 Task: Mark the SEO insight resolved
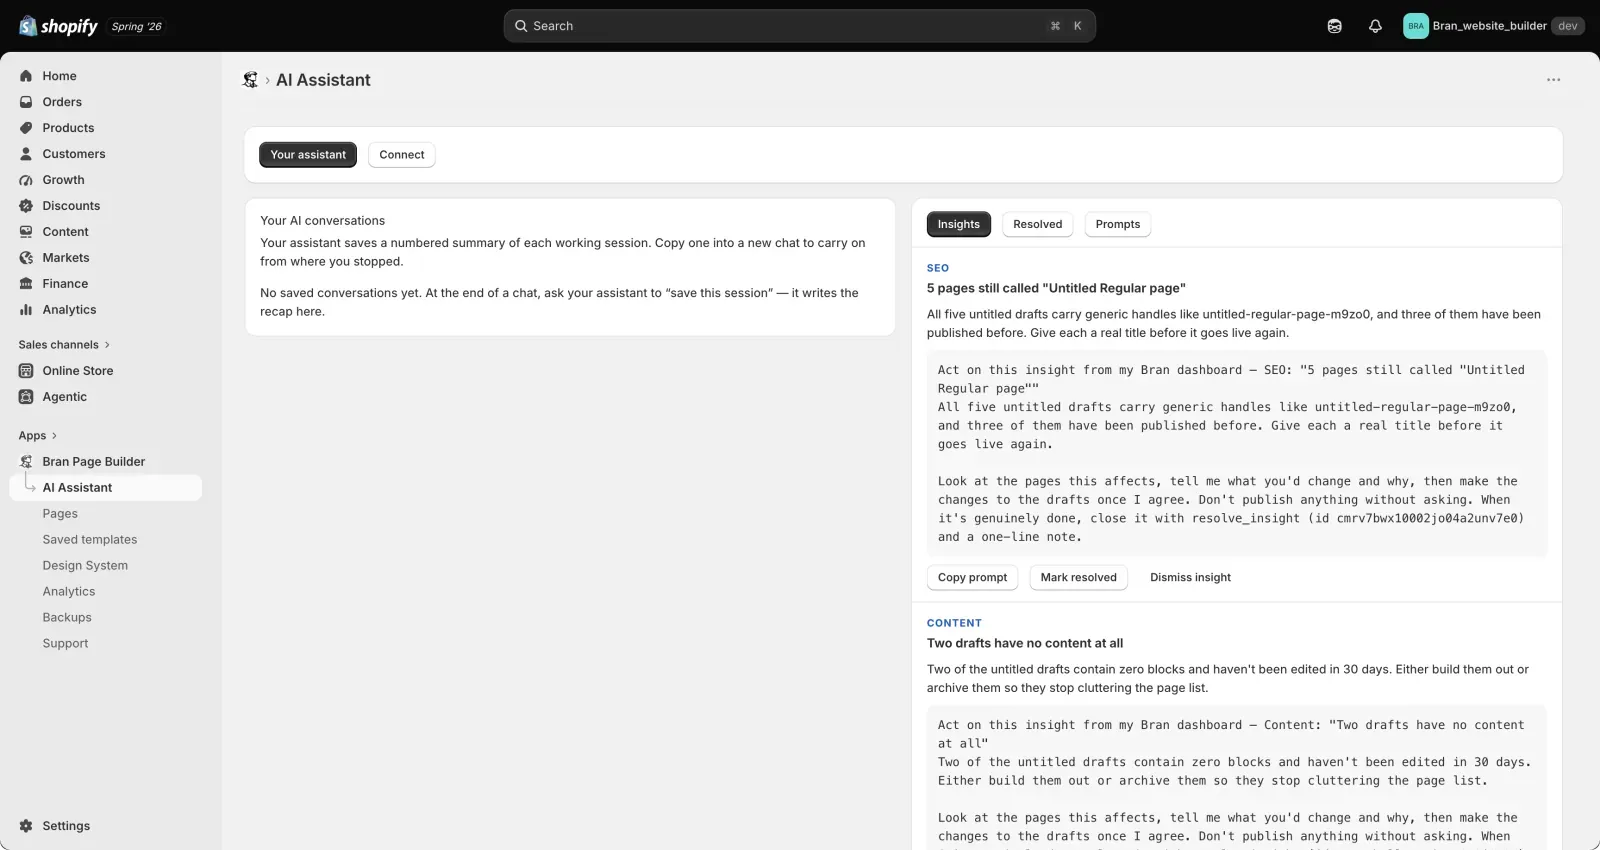coord(1078,578)
